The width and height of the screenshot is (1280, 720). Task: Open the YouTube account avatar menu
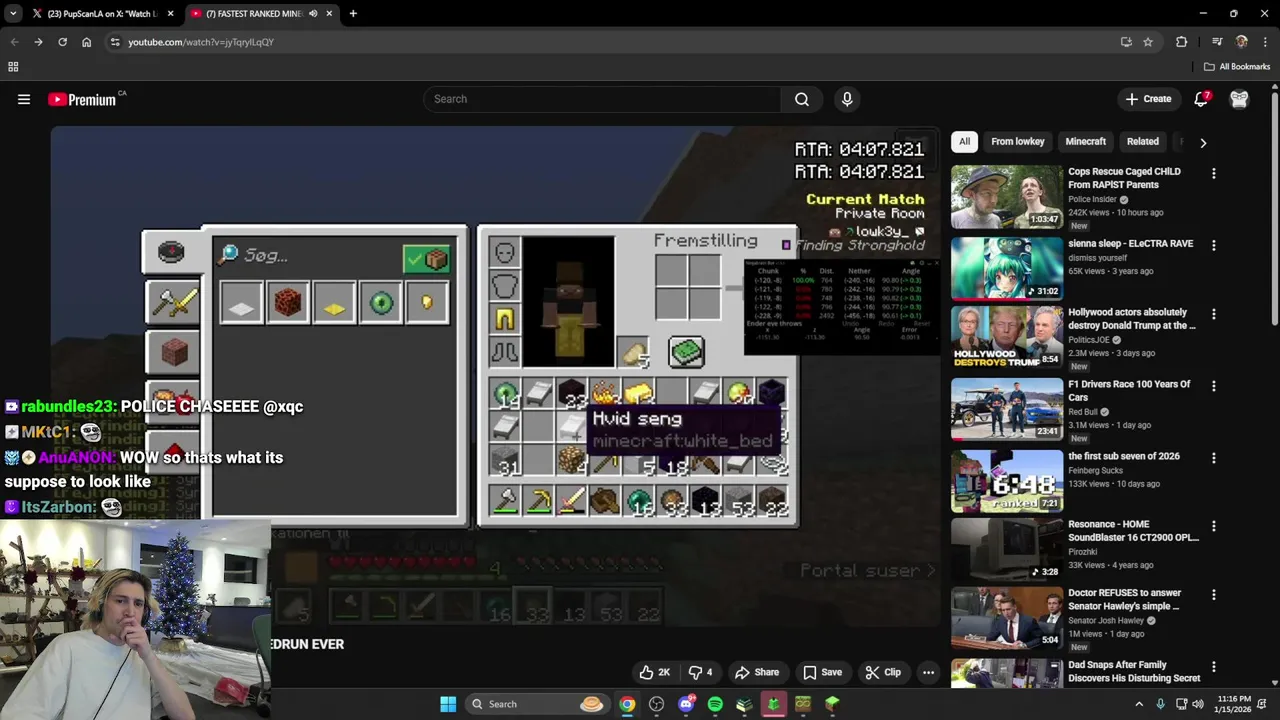[1239, 99]
